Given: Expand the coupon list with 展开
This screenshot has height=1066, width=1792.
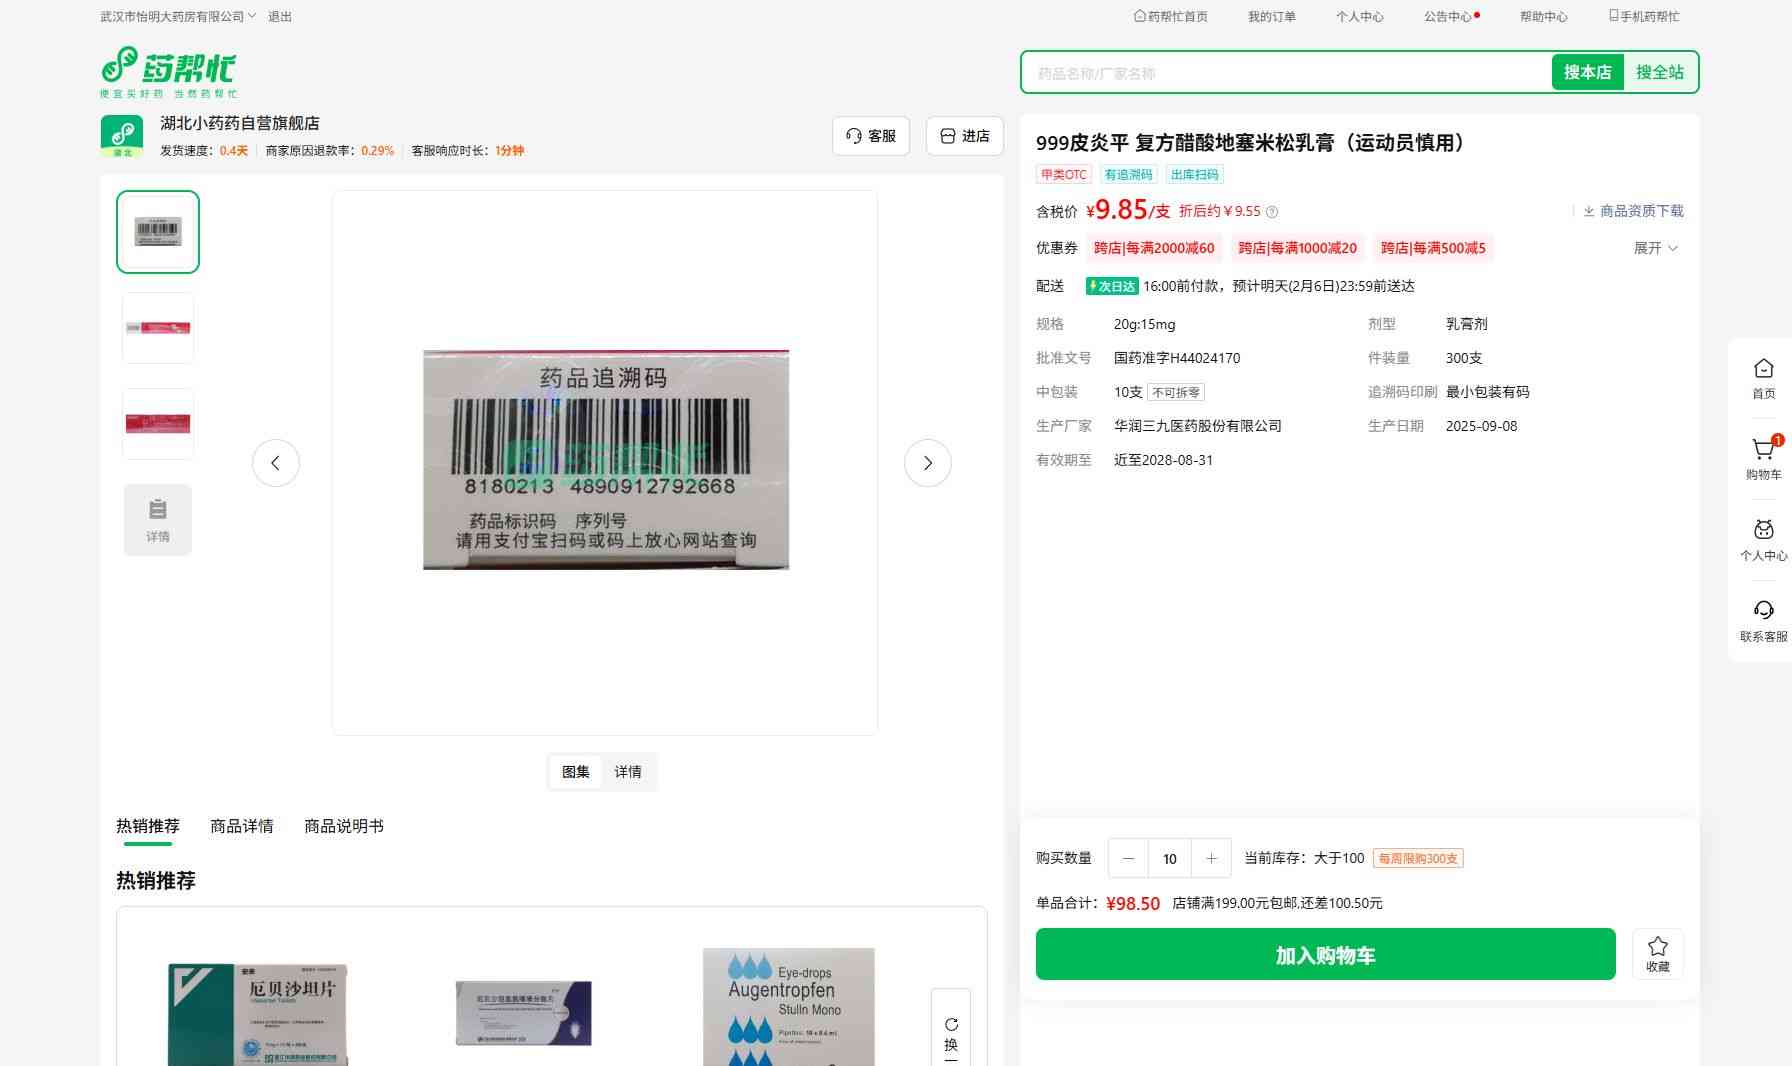Looking at the screenshot, I should (x=1655, y=248).
